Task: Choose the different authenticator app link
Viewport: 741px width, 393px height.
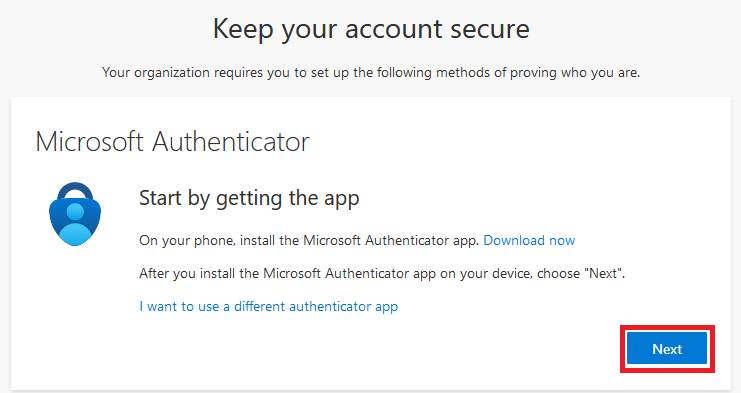Action: (x=268, y=307)
